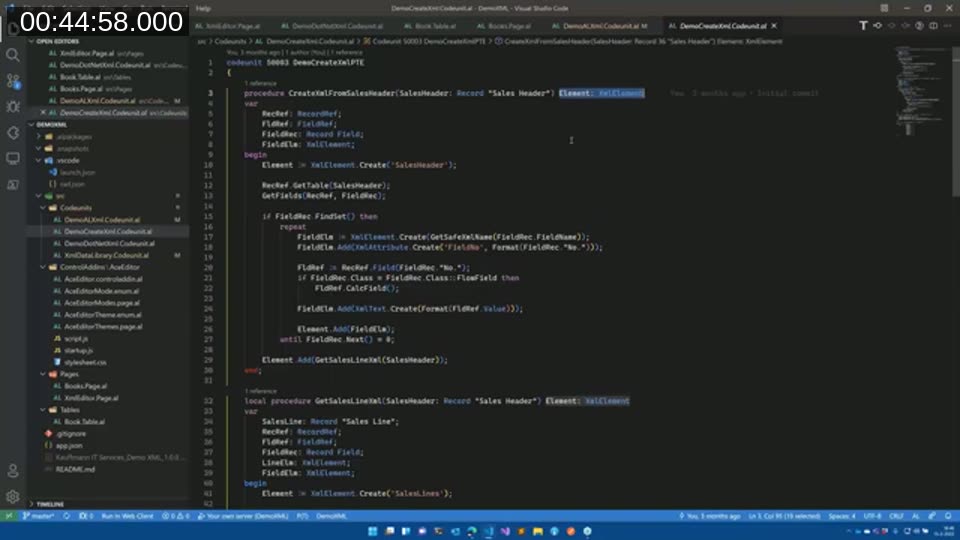Click Spaces: 4 indentation setting

point(842,516)
